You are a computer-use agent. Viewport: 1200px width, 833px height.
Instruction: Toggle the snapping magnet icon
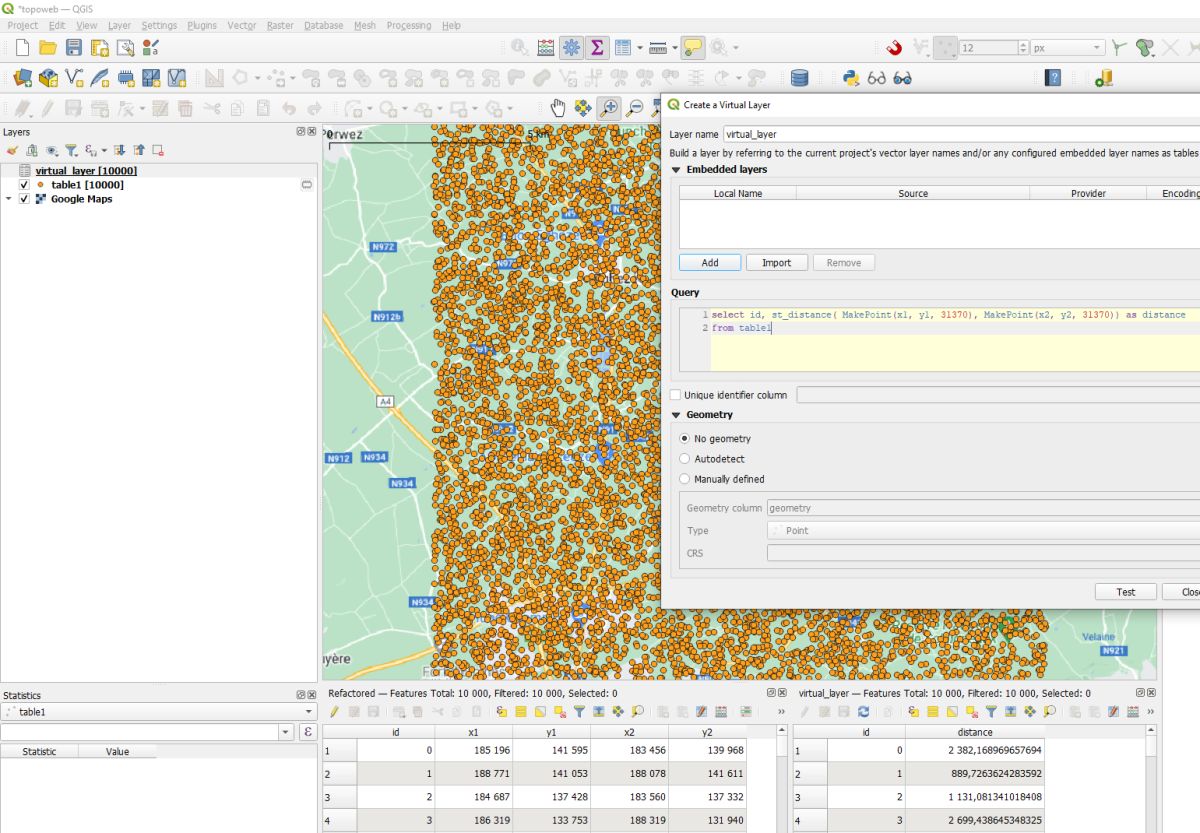(x=894, y=48)
